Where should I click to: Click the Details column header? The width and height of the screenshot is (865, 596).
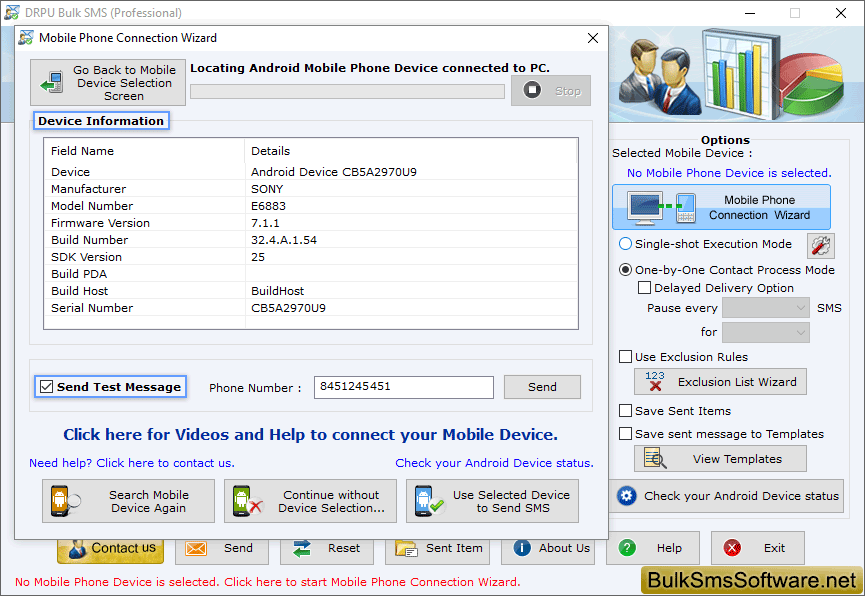(411, 151)
